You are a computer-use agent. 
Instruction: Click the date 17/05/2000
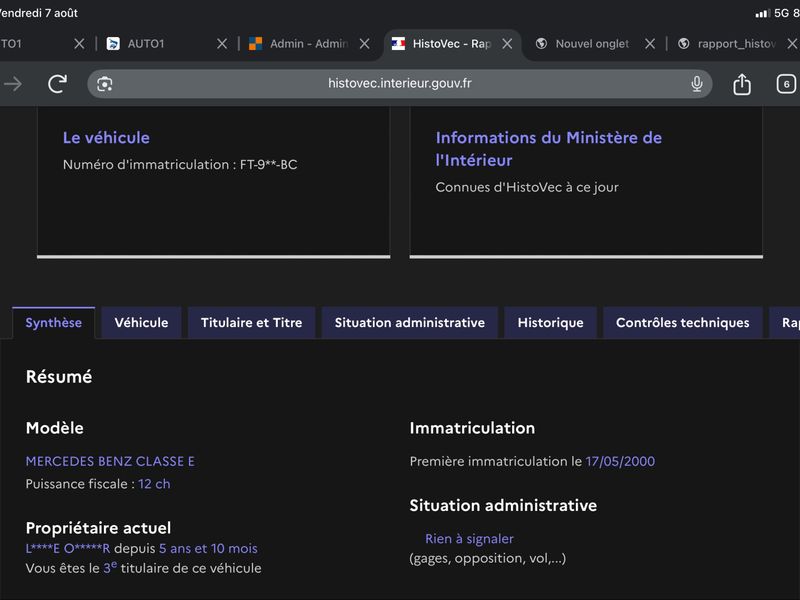[x=620, y=461]
